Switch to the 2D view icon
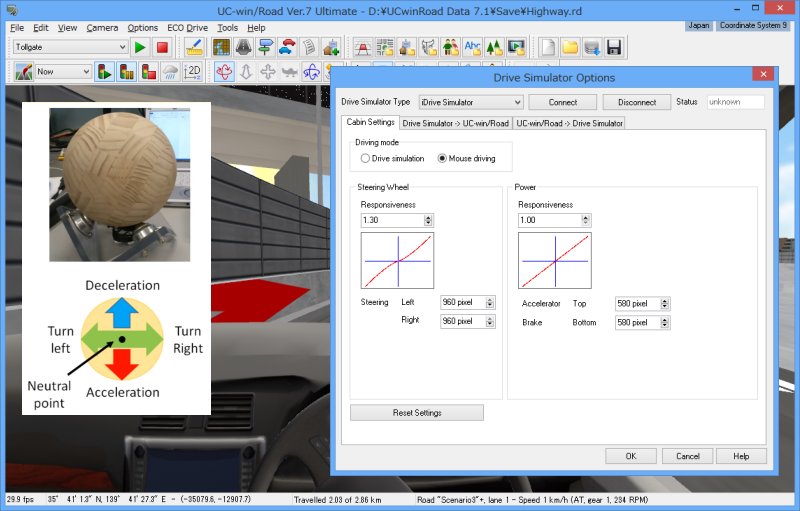Viewport: 800px width, 511px height. tap(192, 72)
